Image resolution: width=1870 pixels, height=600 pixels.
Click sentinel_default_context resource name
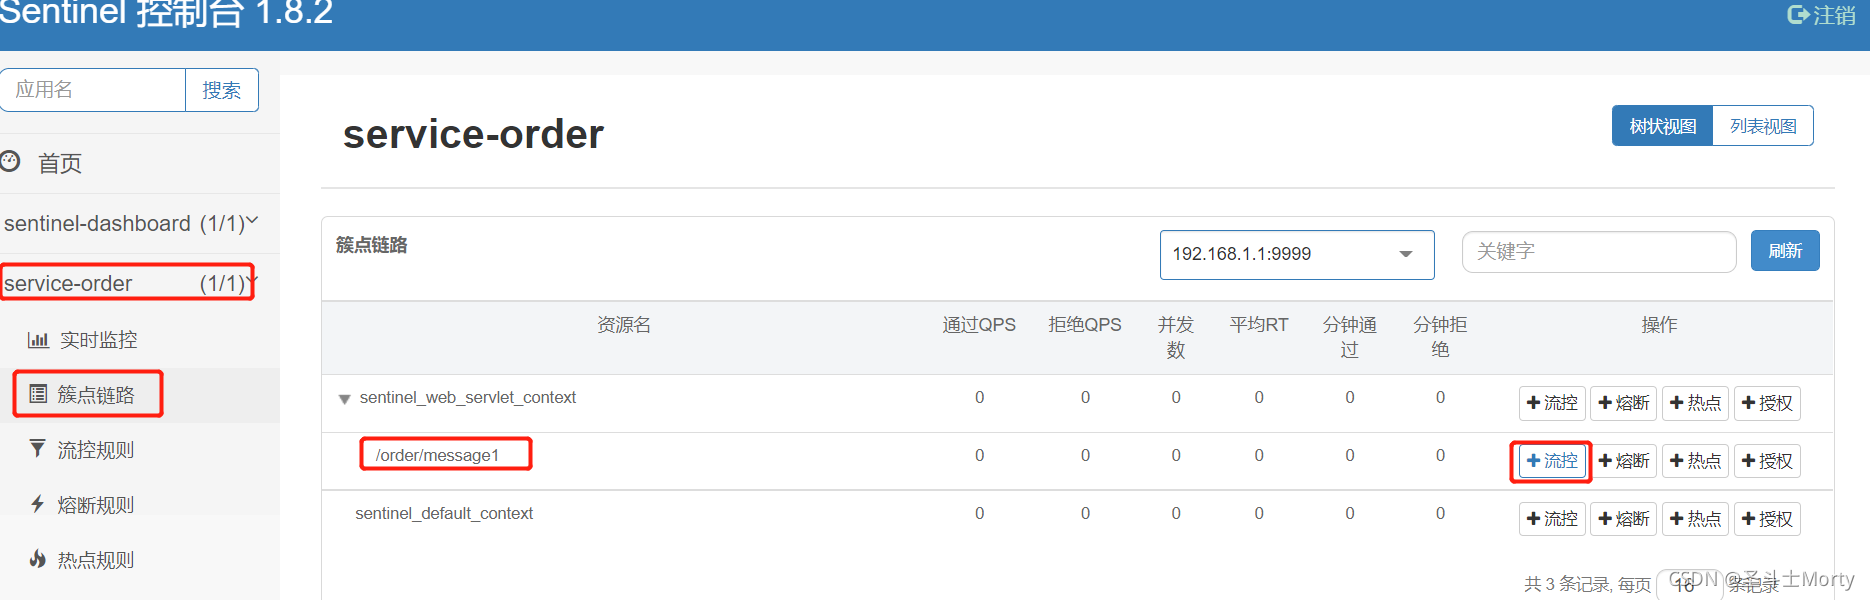444,513
